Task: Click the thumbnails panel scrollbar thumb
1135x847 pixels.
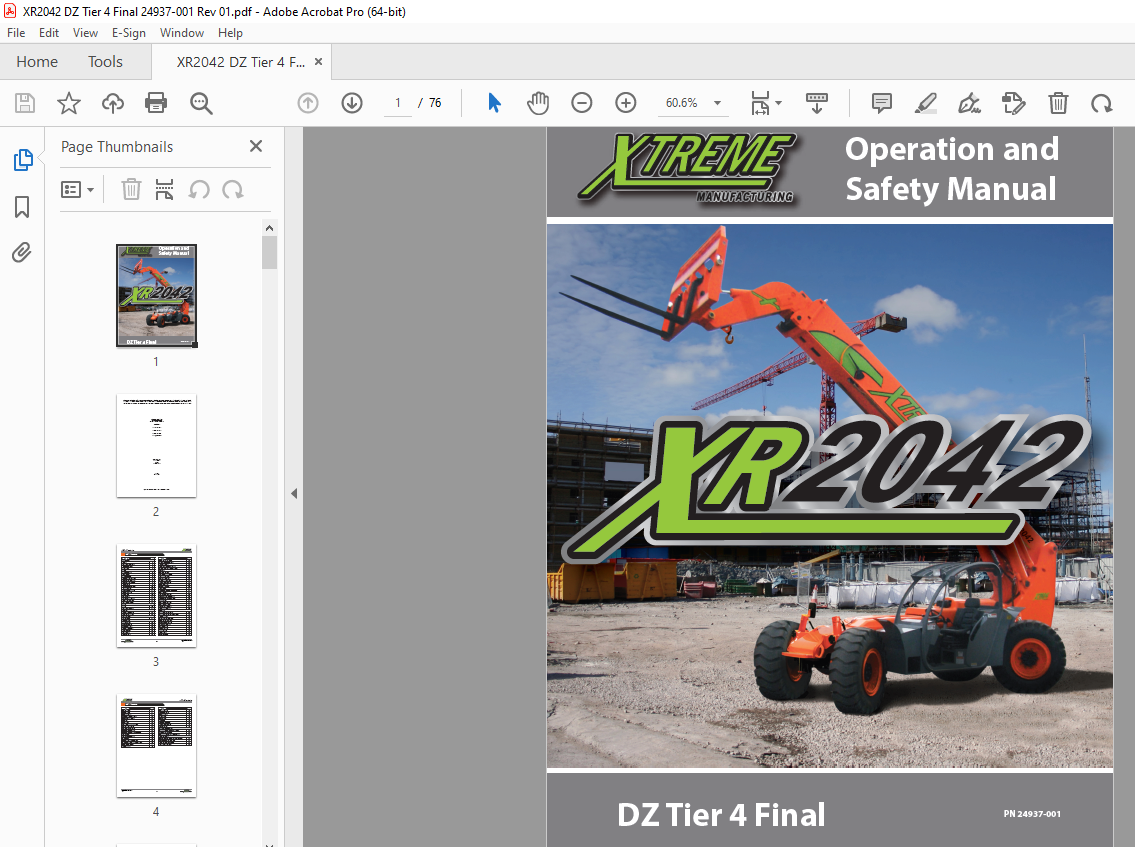Action: click(x=269, y=253)
